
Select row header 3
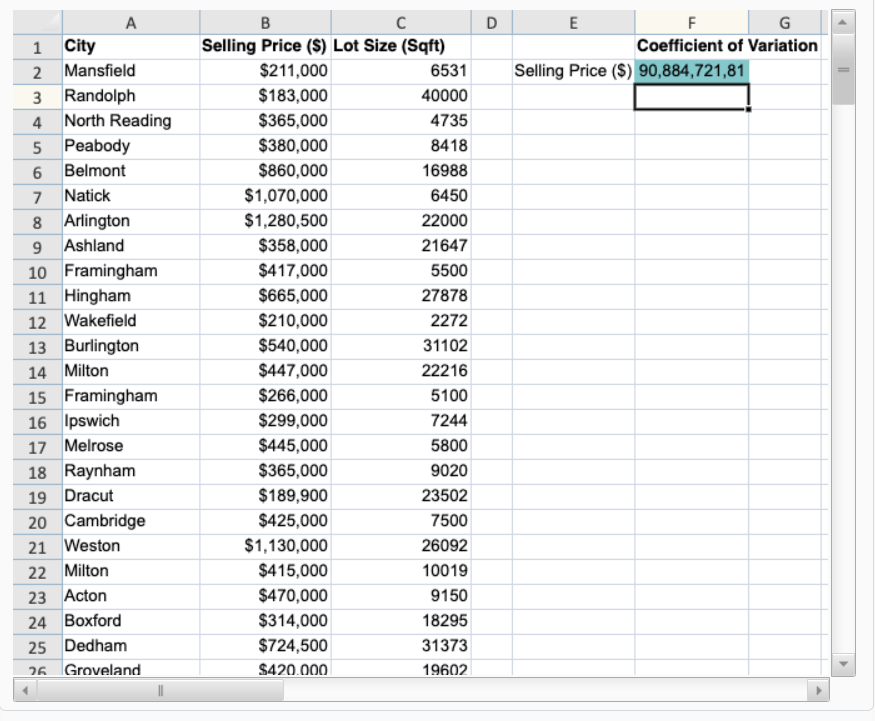[x=37, y=97]
